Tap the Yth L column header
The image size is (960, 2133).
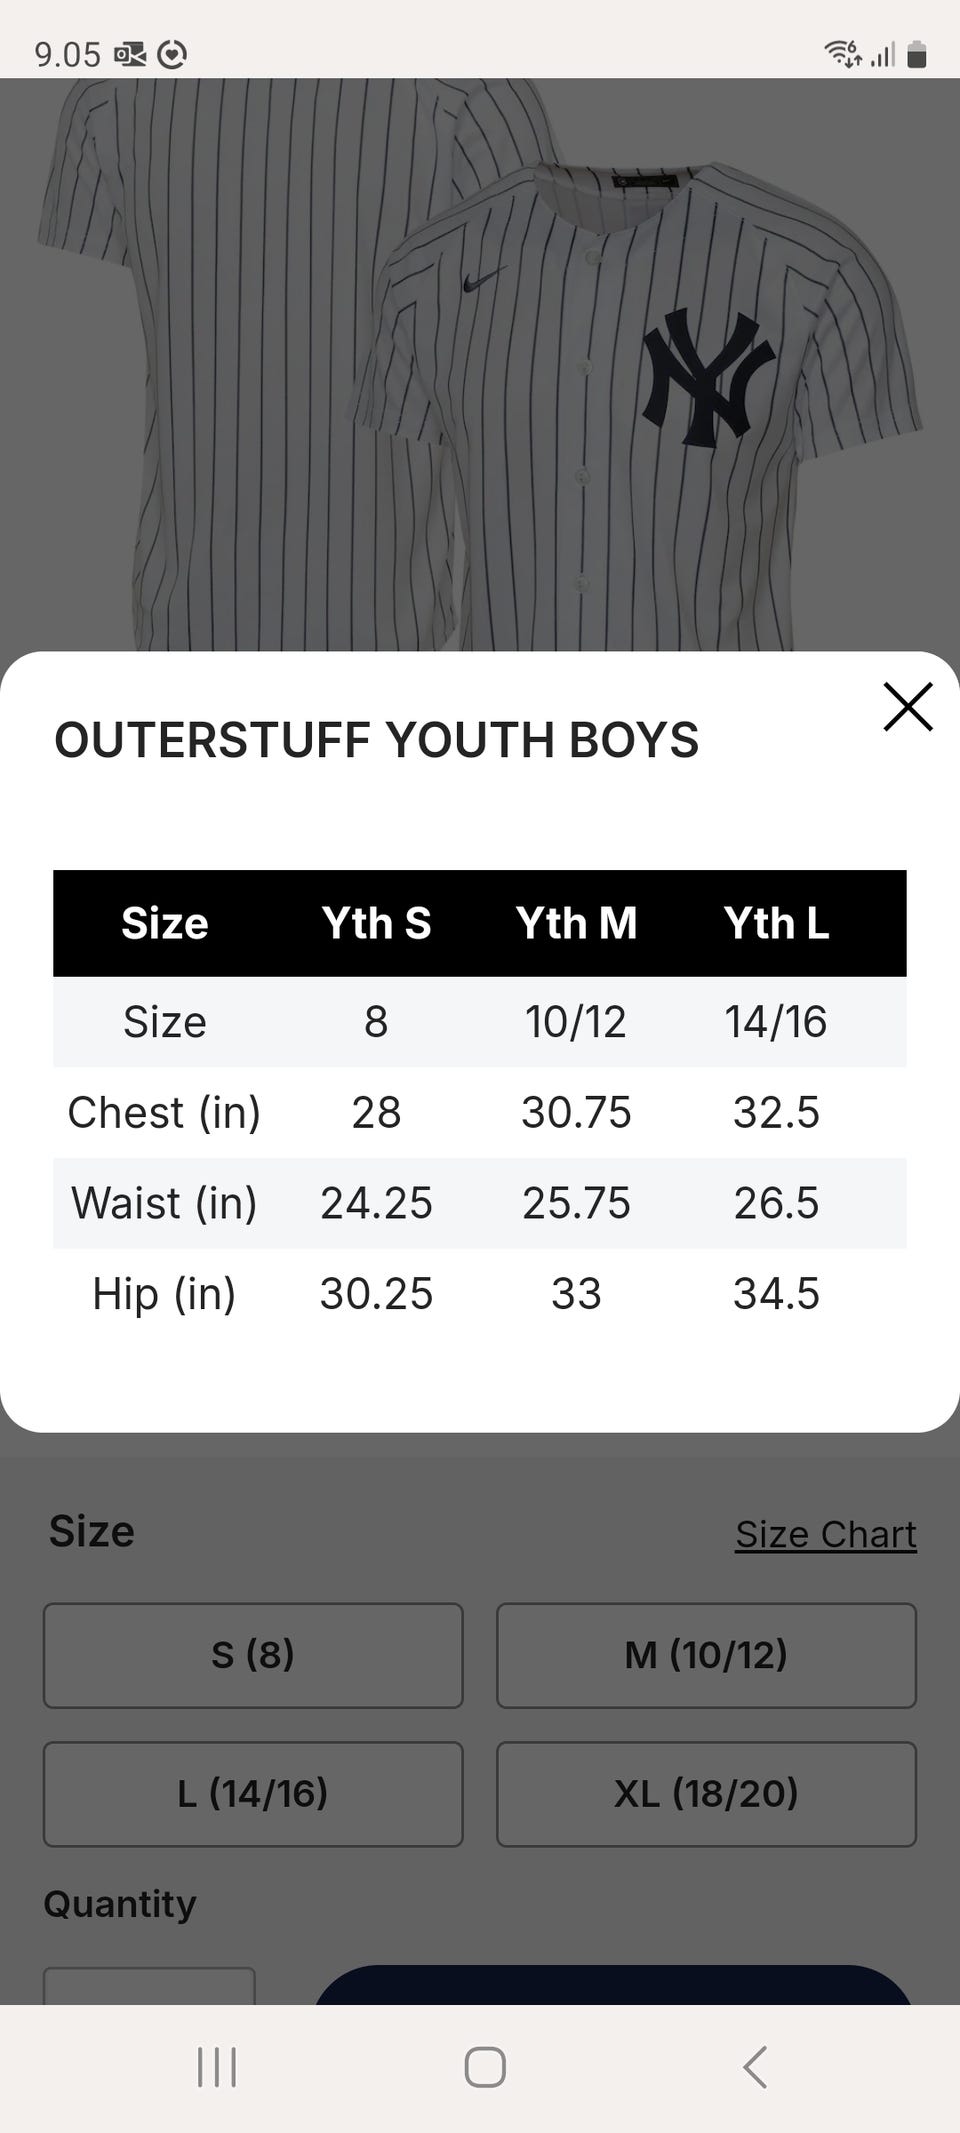click(x=776, y=923)
